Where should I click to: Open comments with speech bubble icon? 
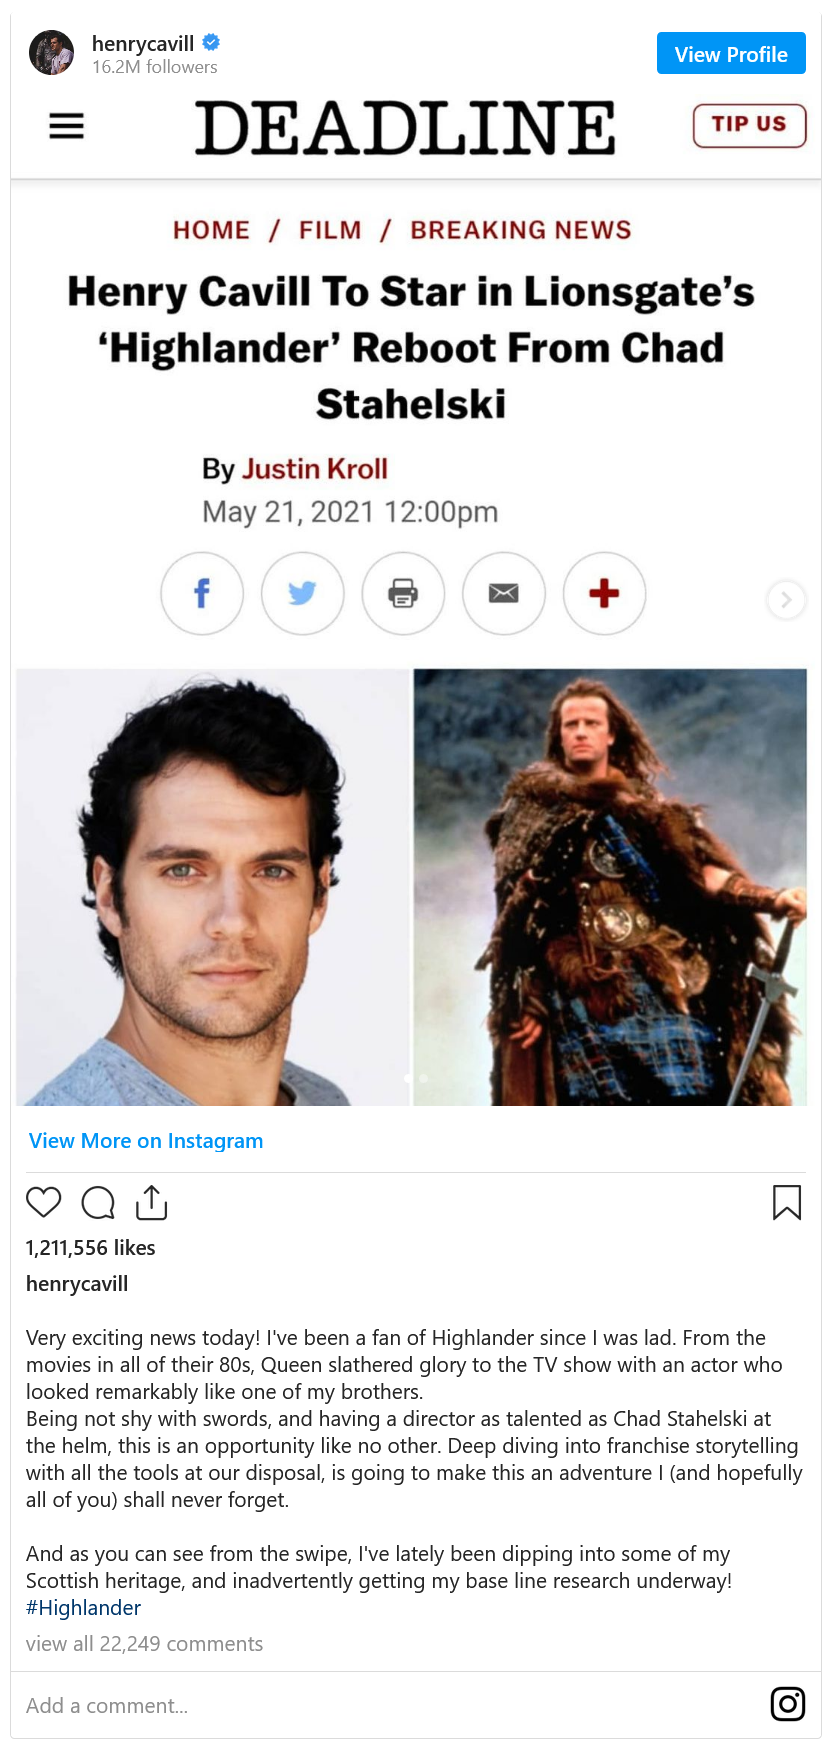point(98,1203)
